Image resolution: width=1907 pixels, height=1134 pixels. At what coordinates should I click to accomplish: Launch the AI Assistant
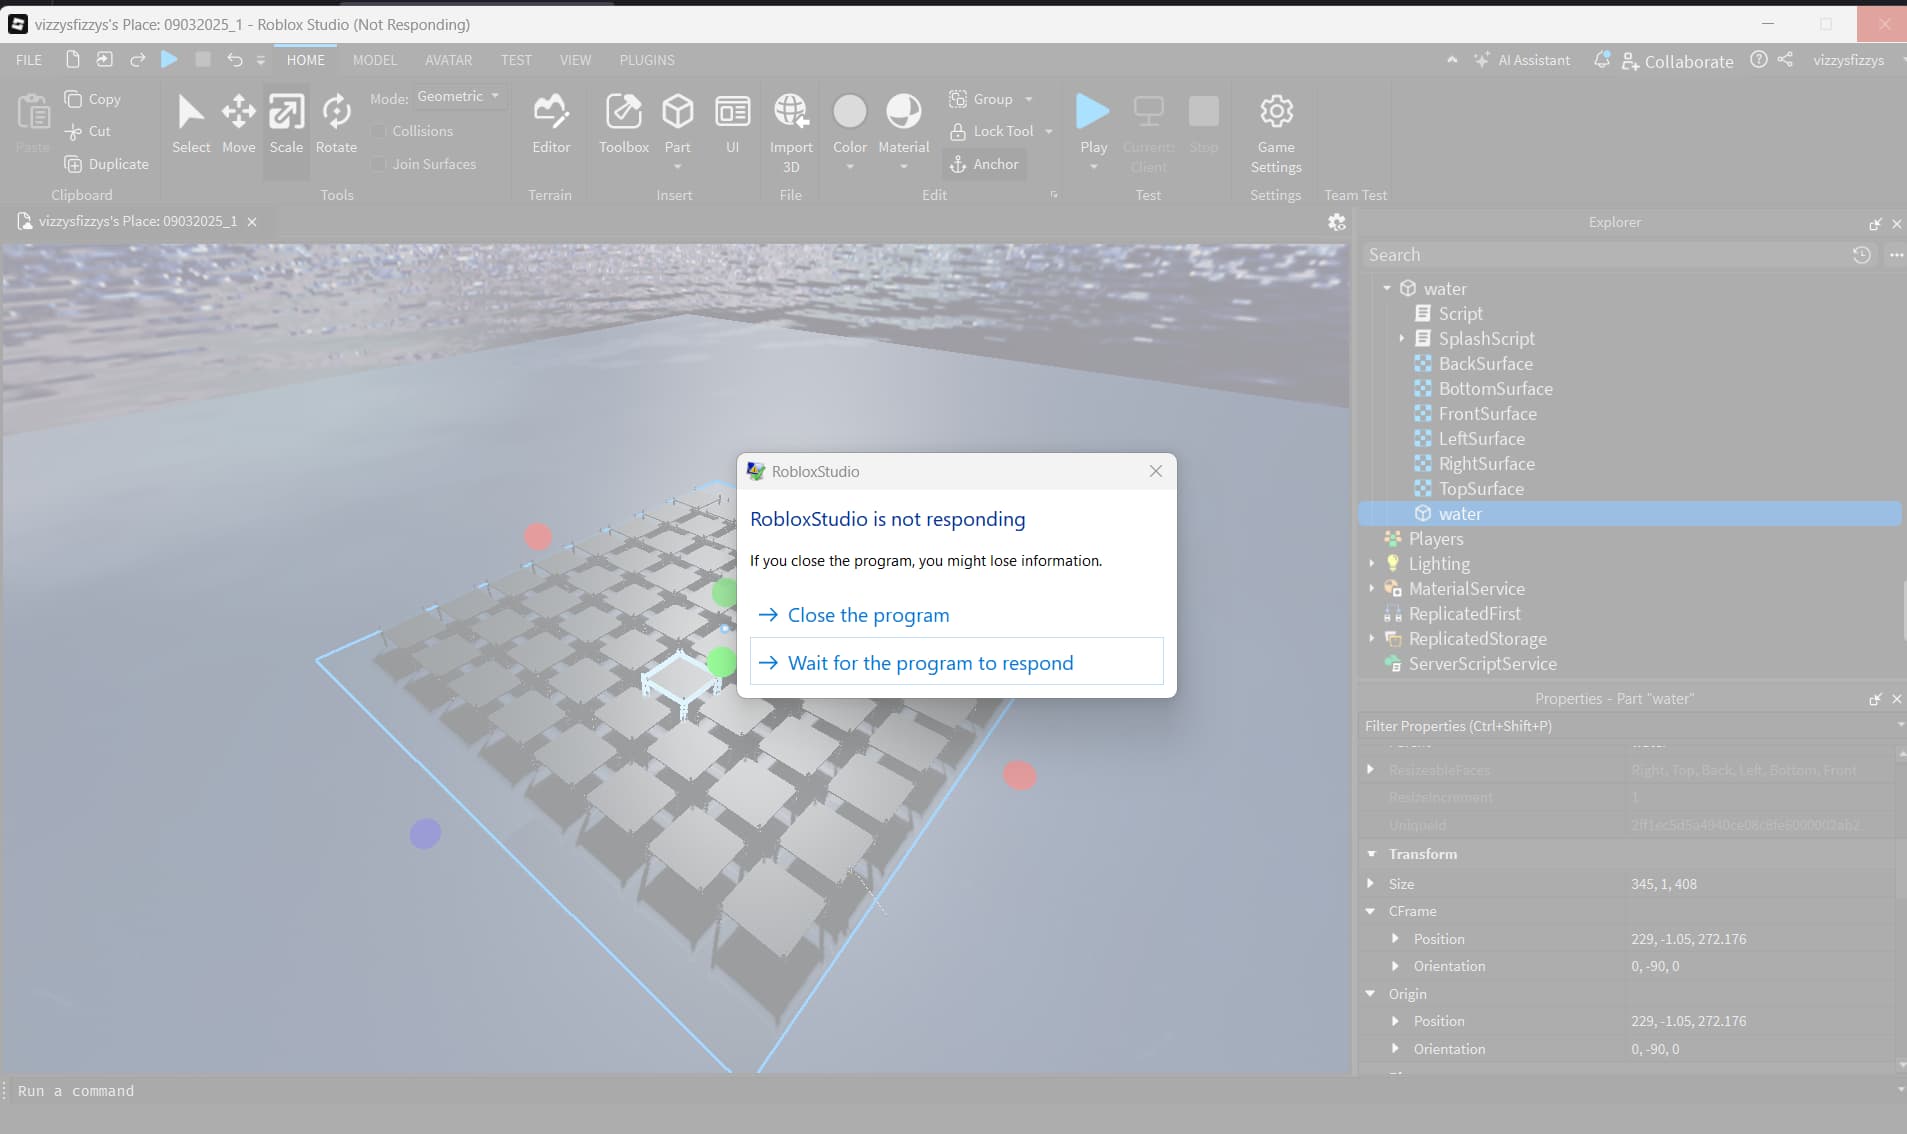coord(1522,60)
